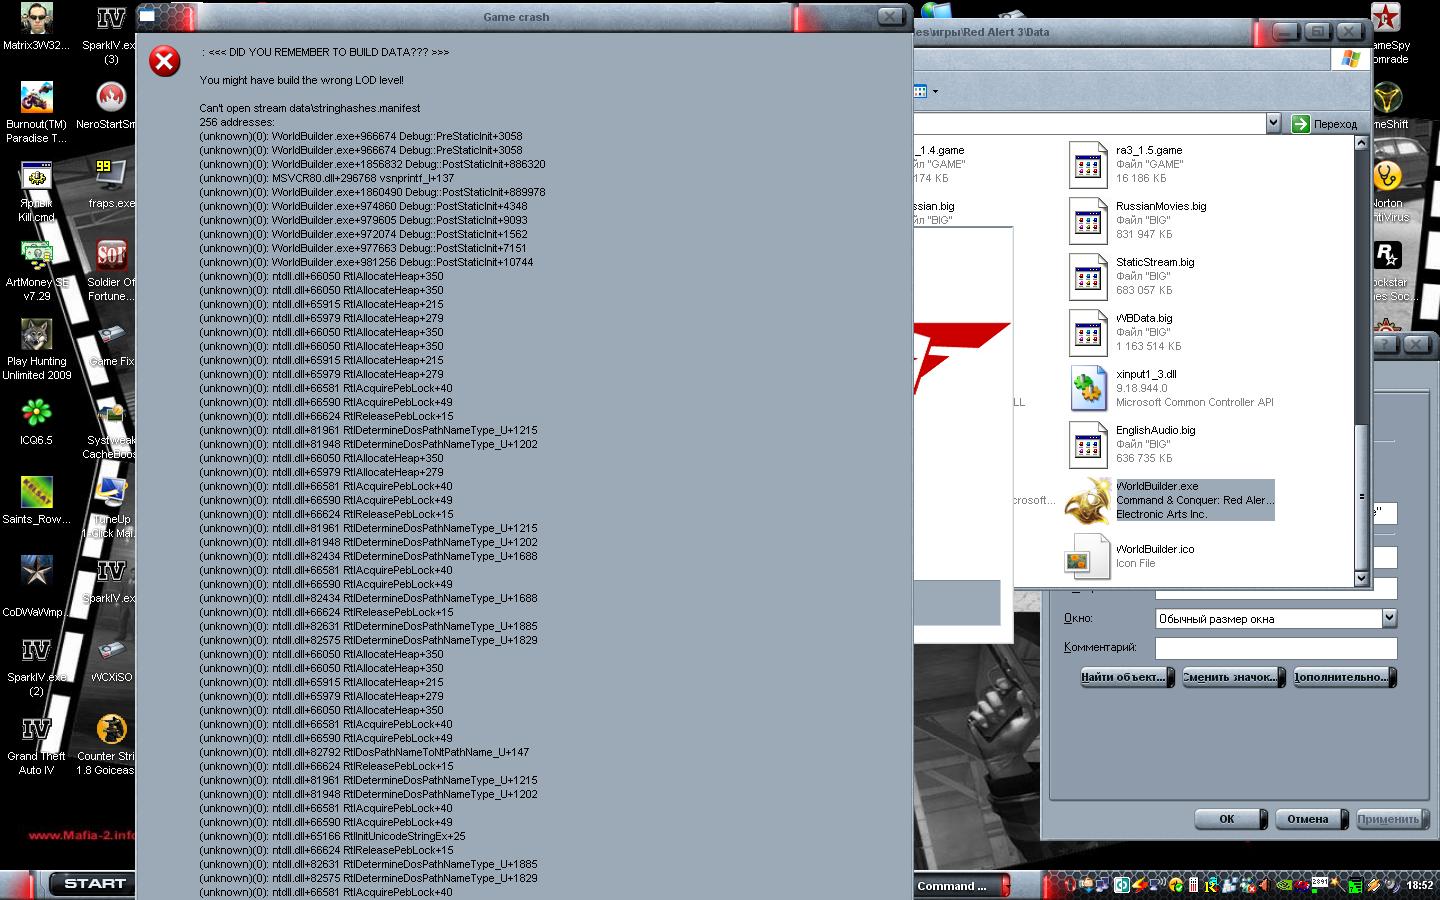Viewport: 1440px width, 900px height.
Task: Launch the CoDWaWmp desktop shortcut
Action: (36, 586)
